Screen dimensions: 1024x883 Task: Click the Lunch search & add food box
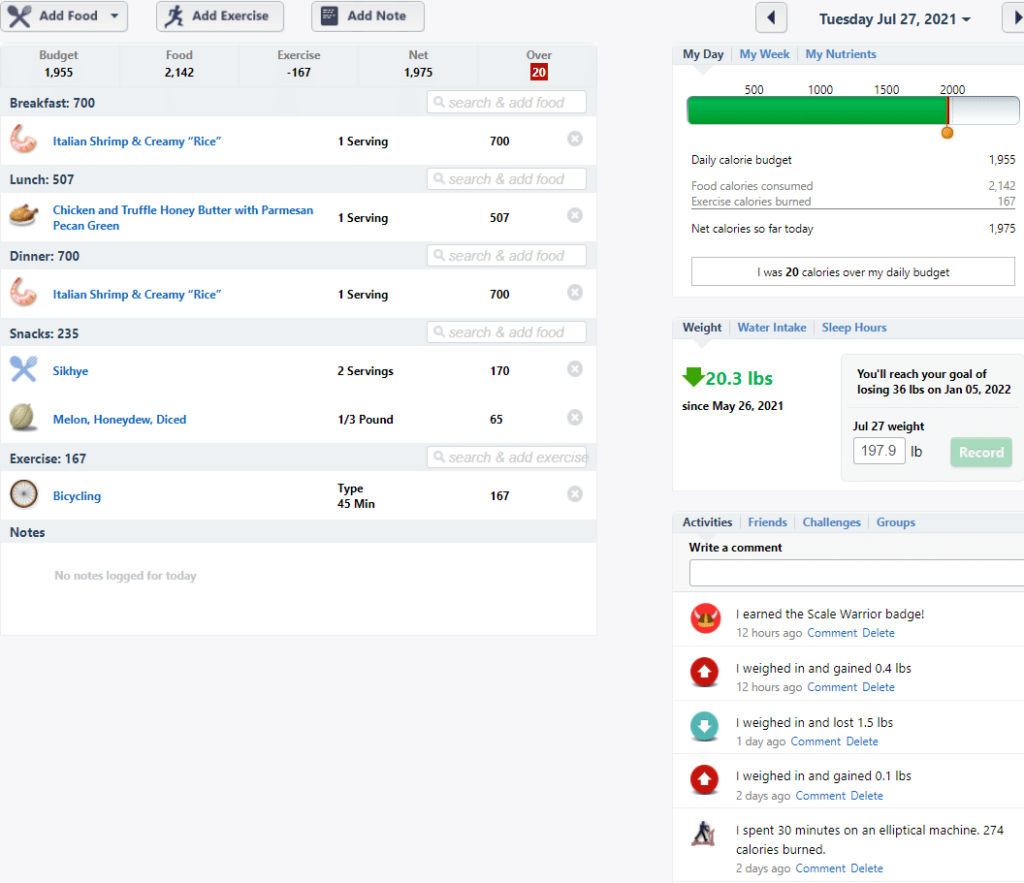tap(507, 179)
